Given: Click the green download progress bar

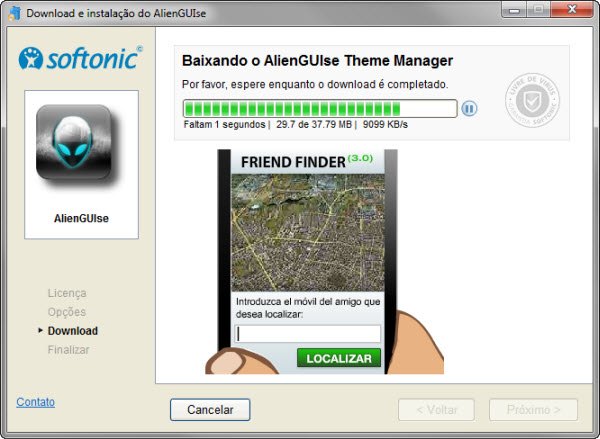Looking at the screenshot, I should [x=319, y=108].
